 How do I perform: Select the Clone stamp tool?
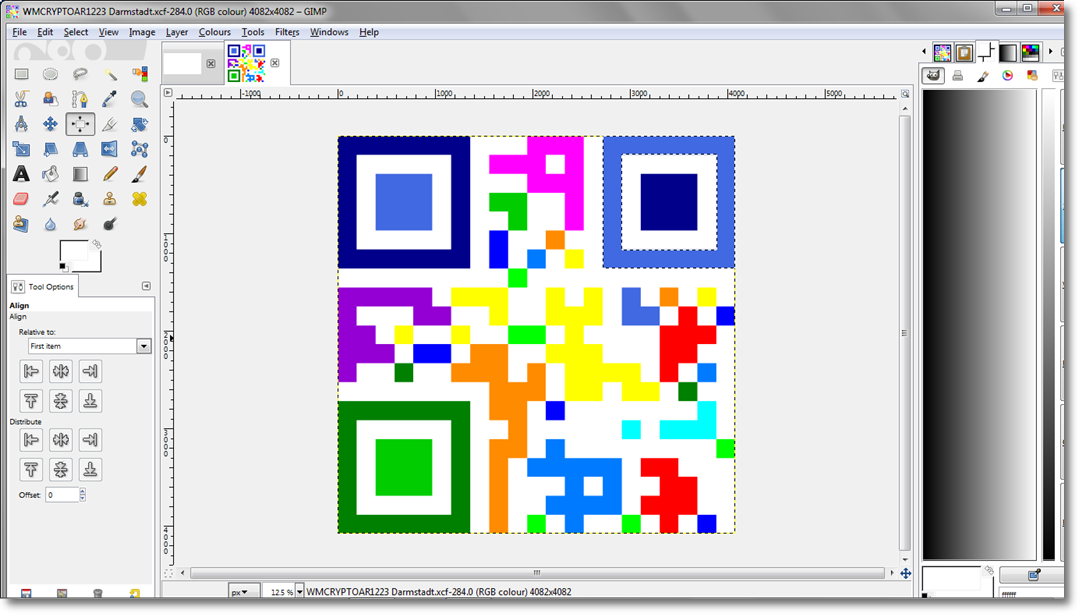point(110,199)
